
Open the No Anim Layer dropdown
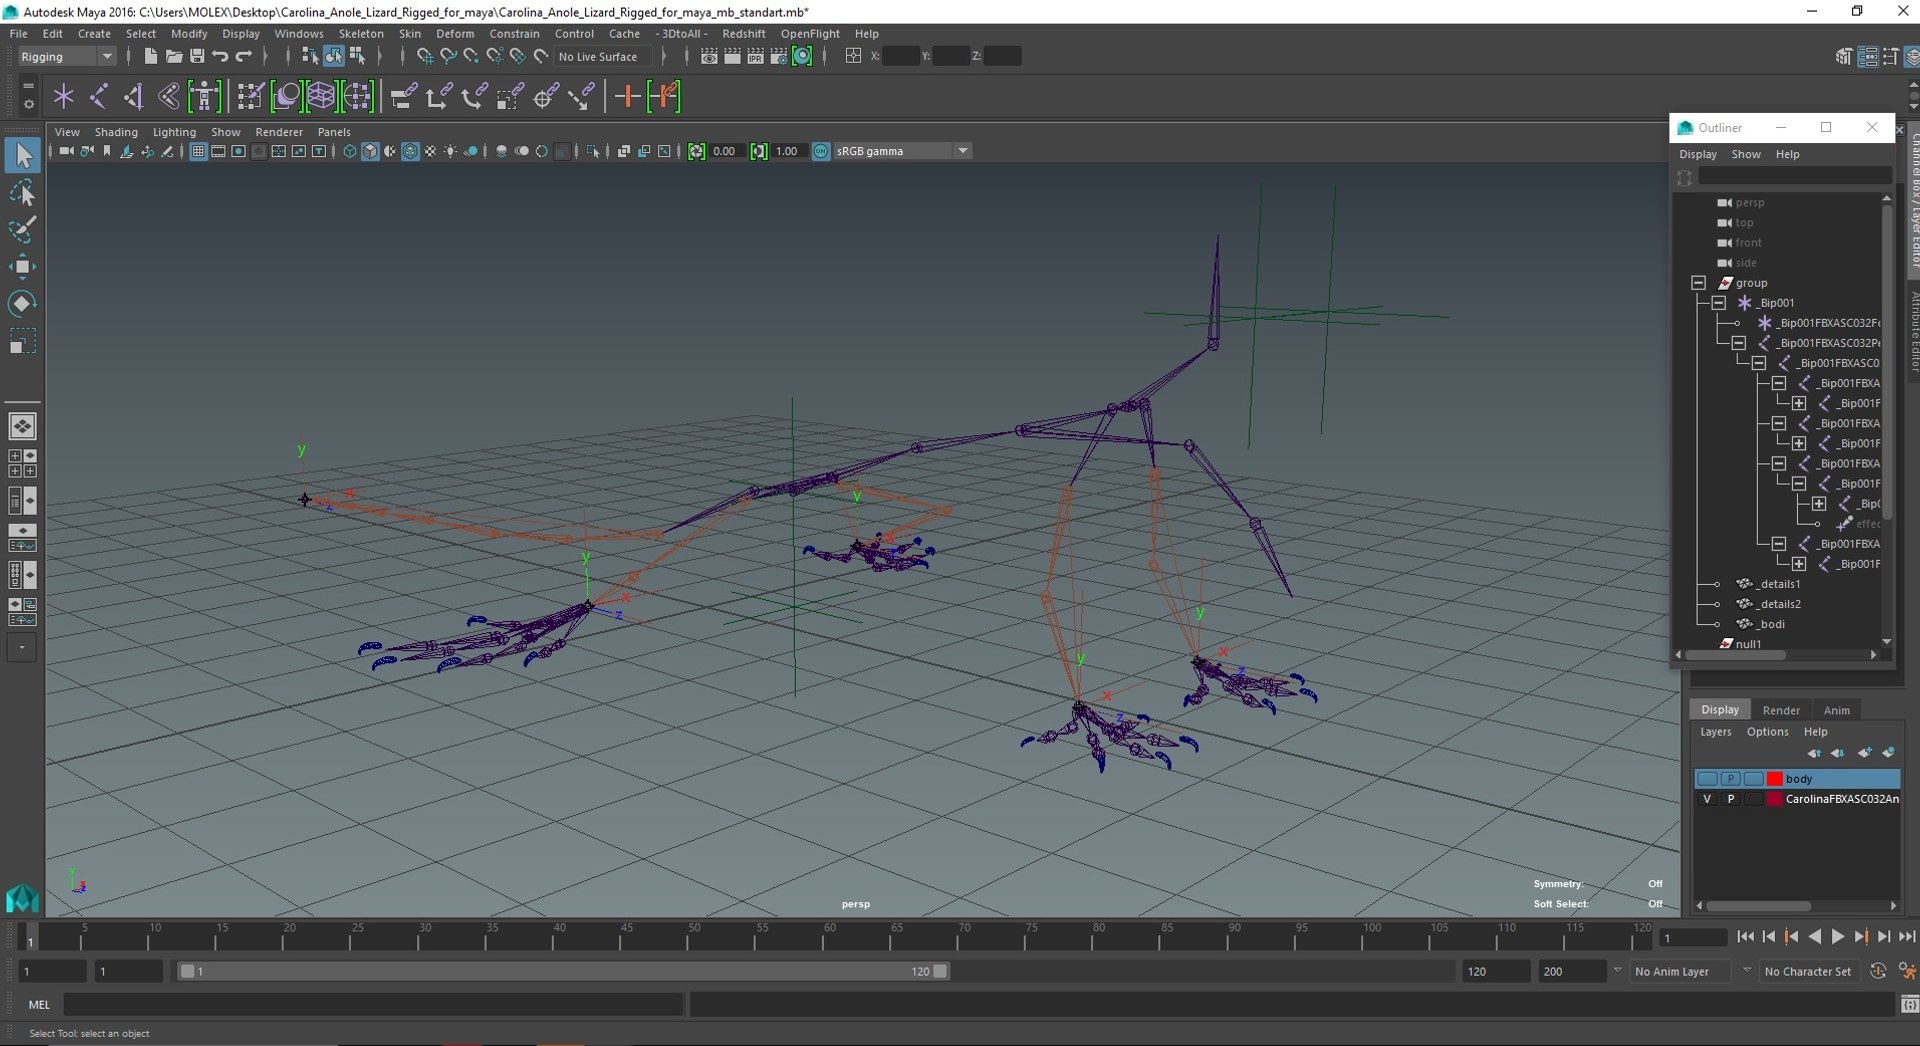click(x=1680, y=971)
